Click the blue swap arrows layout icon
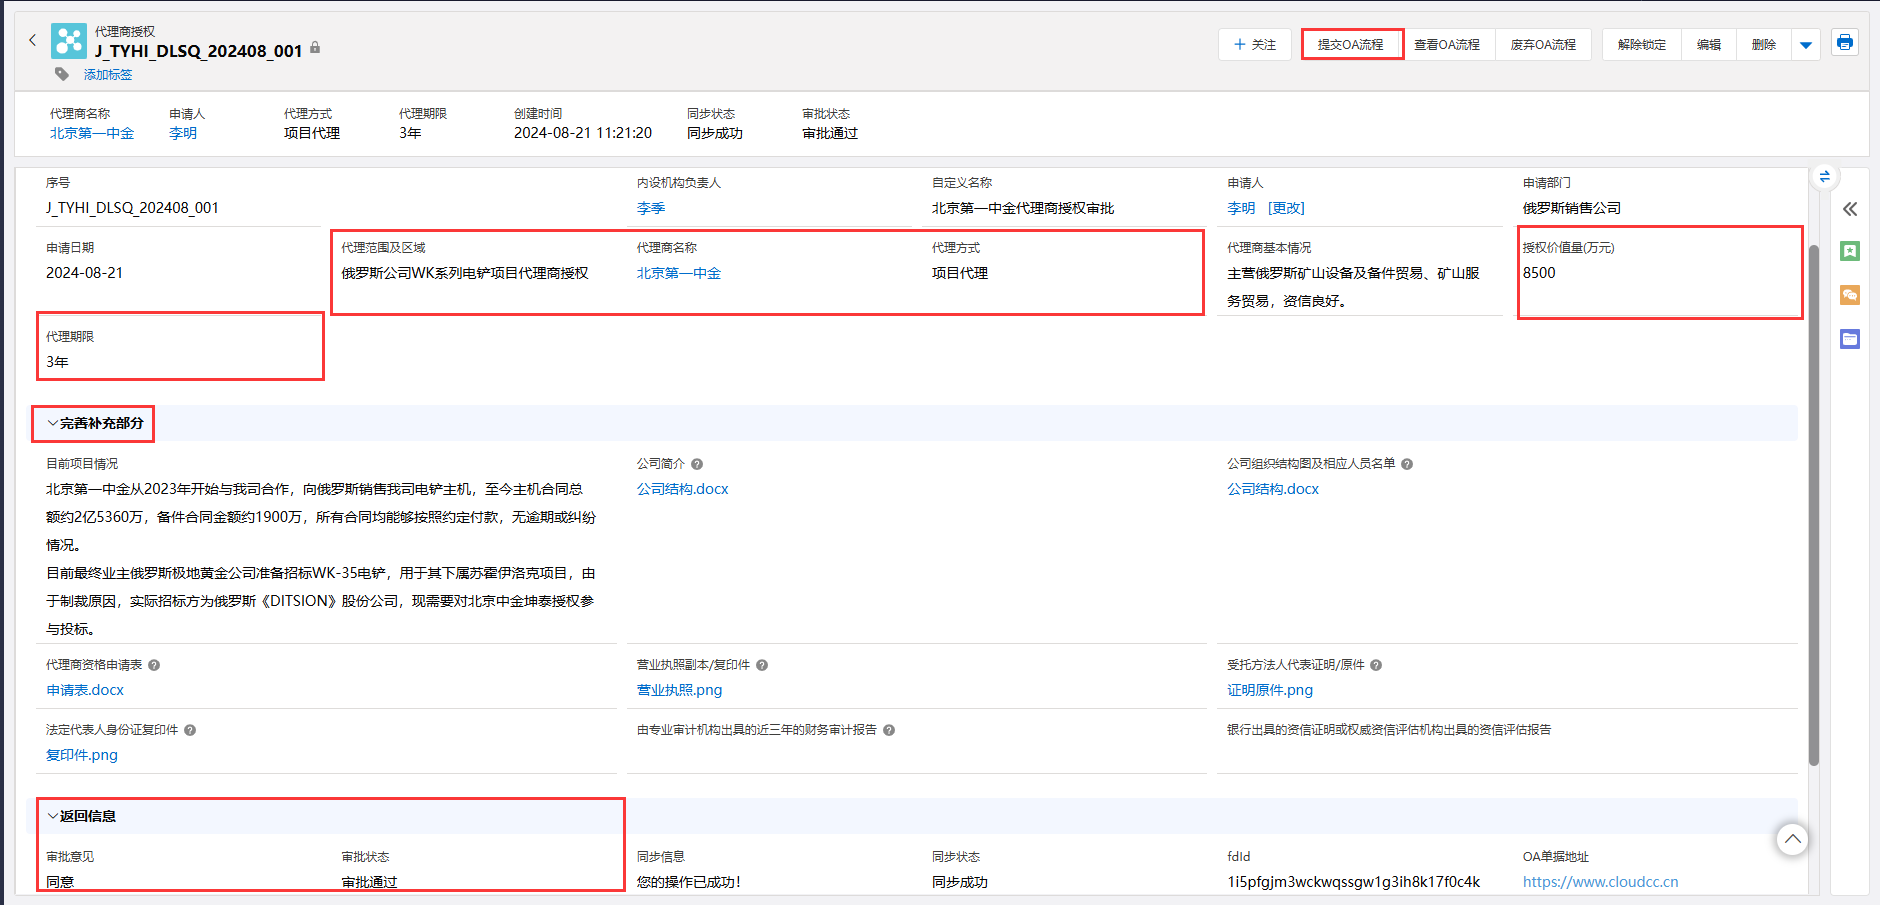The image size is (1880, 905). [1824, 177]
